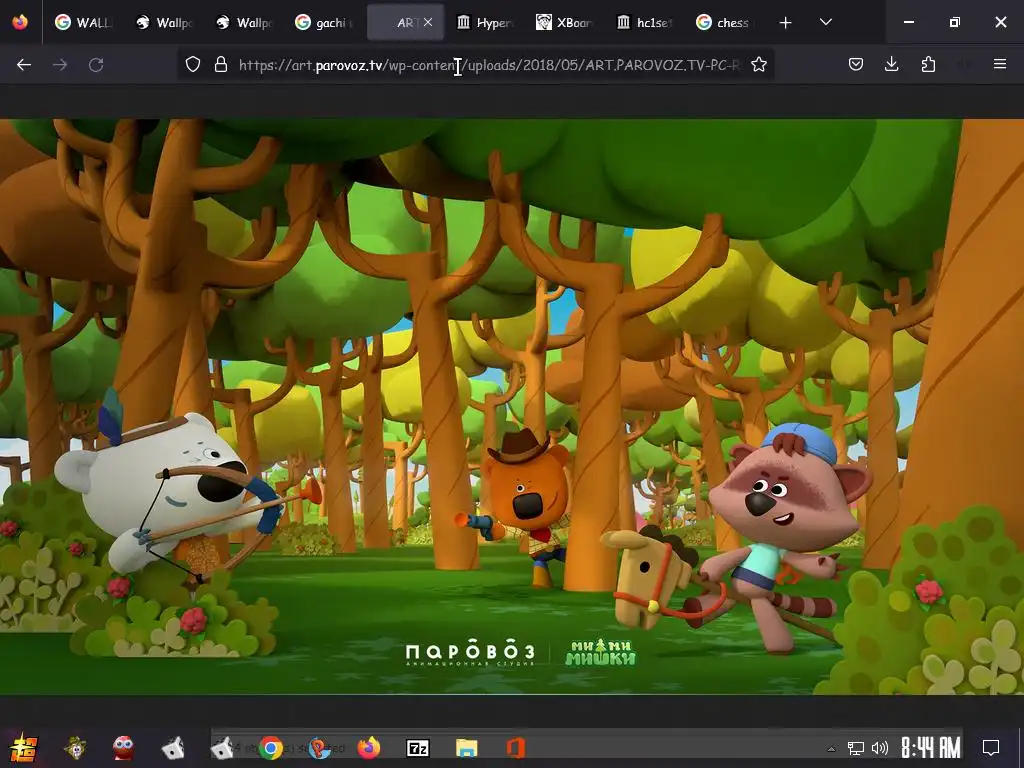Open the Firefox View icon

pos(20,22)
